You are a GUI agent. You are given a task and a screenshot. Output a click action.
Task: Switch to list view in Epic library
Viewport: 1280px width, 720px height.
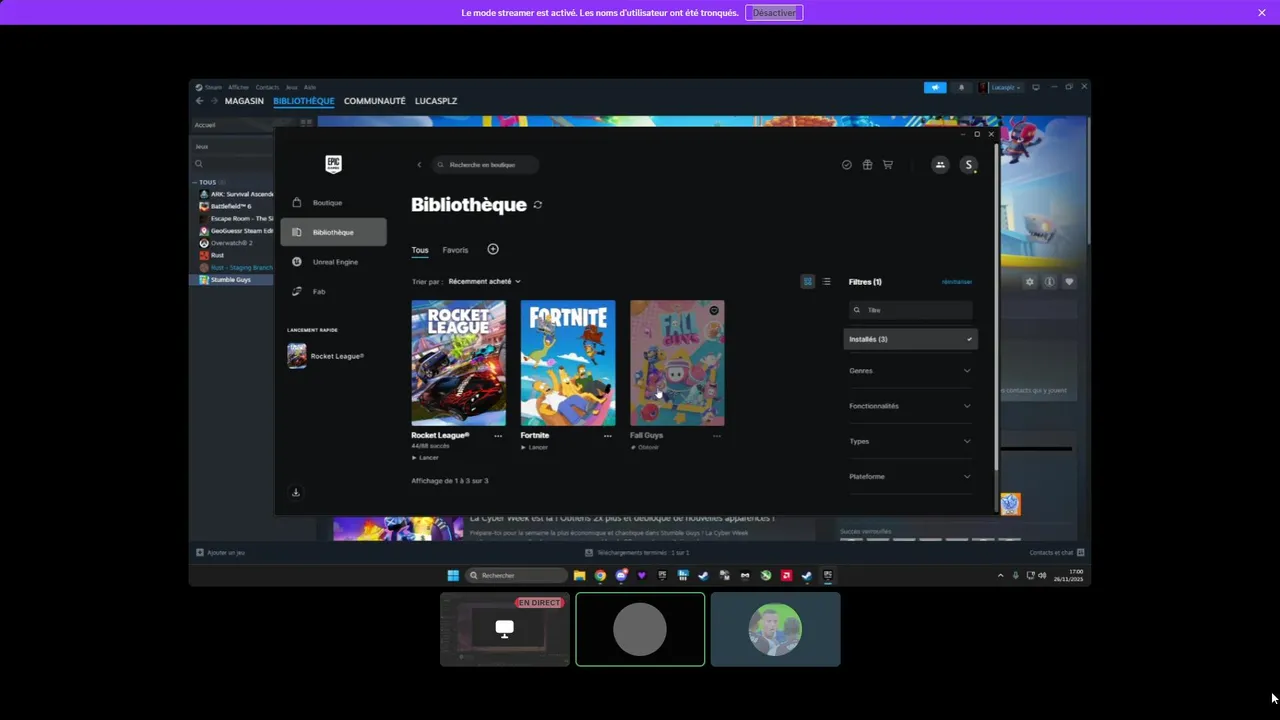pos(826,282)
